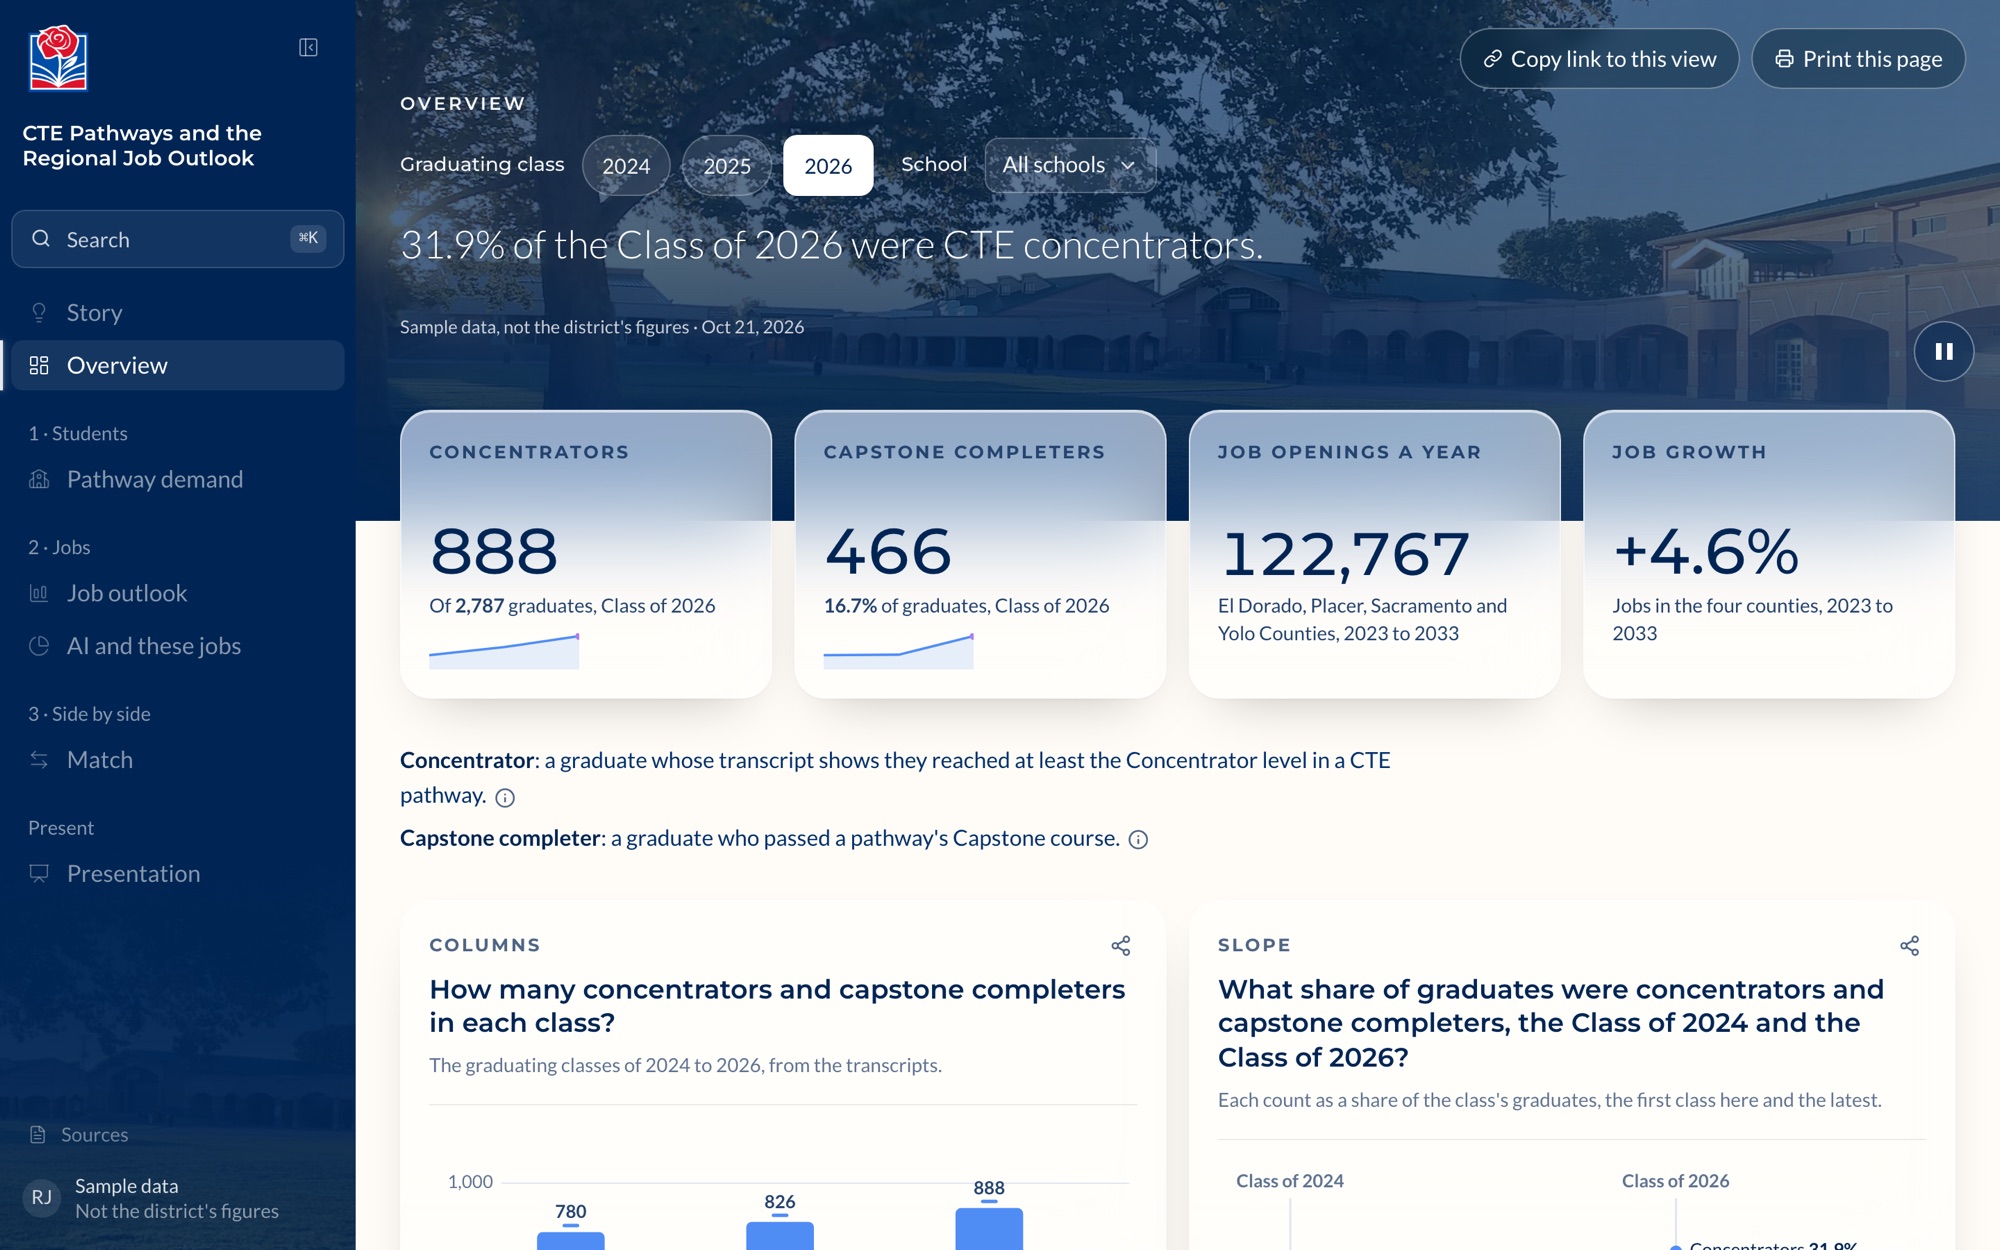This screenshot has width=2000, height=1250.
Task: Click the Match arrows icon
Action: (39, 760)
